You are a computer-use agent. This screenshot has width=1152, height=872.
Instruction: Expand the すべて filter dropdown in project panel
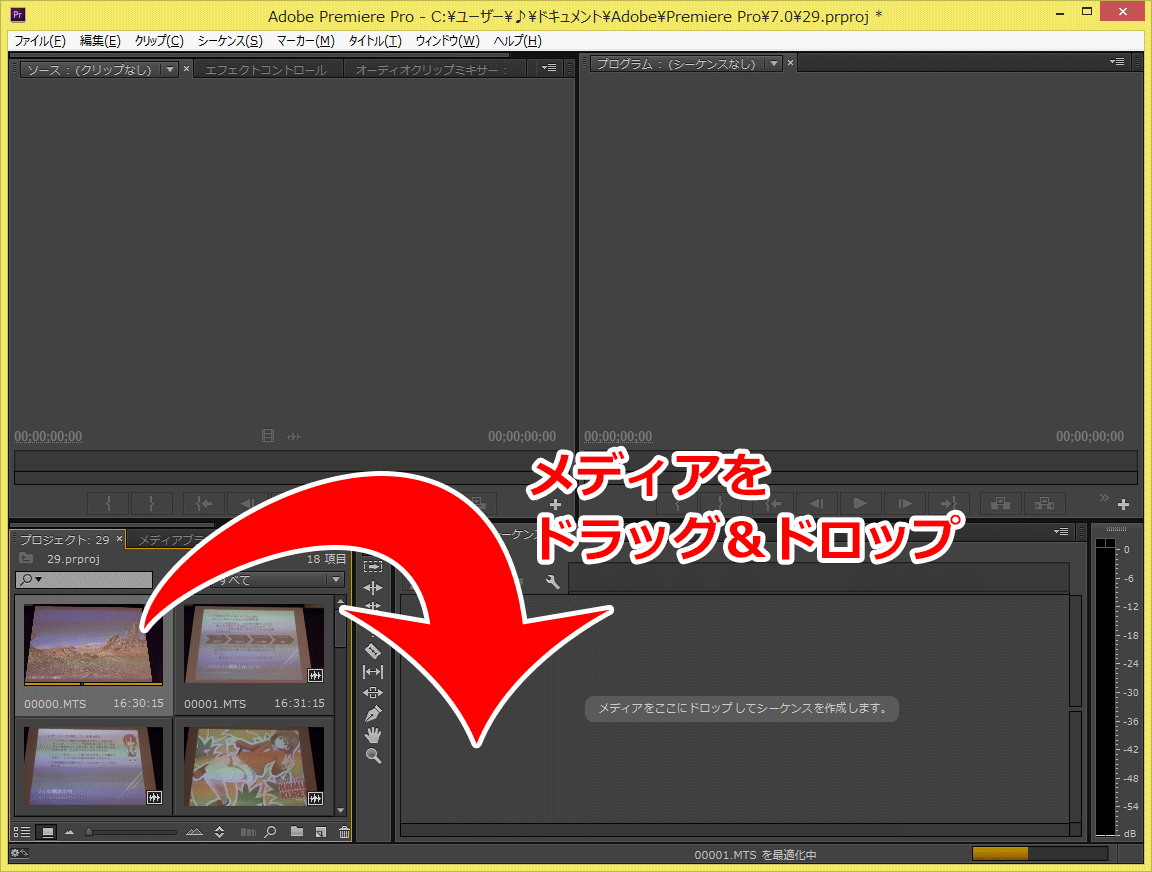[x=336, y=580]
